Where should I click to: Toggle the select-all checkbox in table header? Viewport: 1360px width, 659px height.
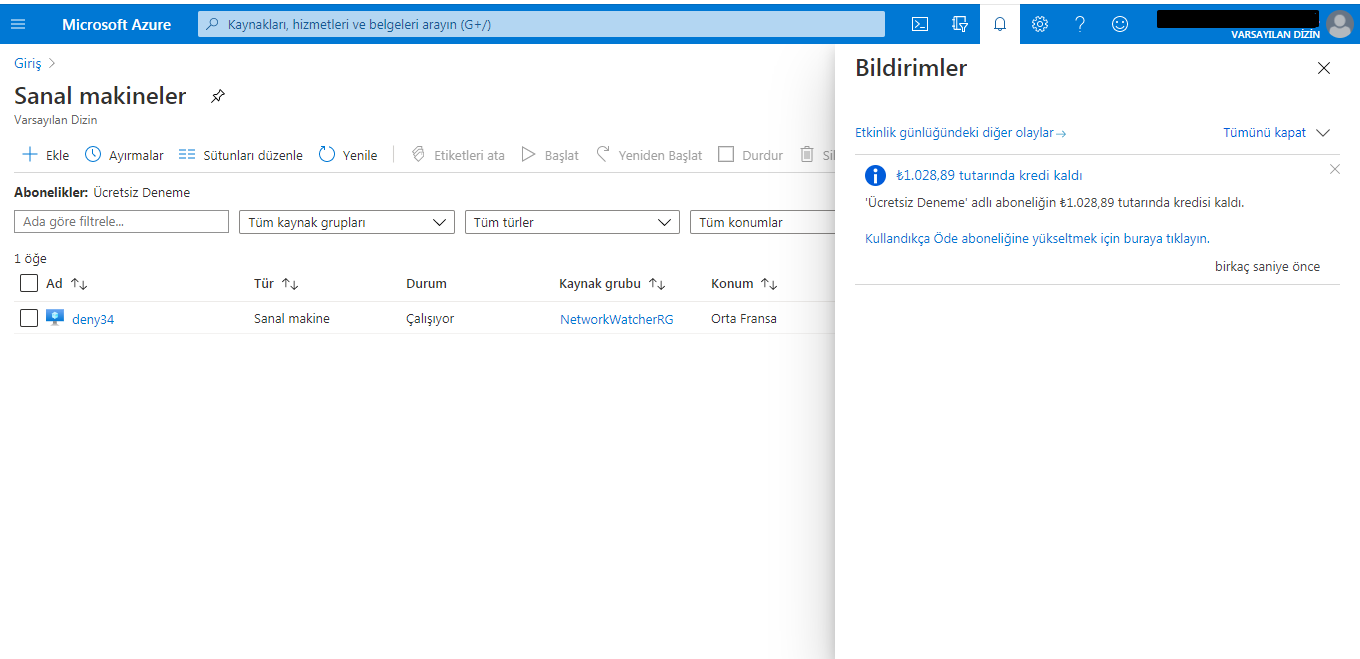29,283
